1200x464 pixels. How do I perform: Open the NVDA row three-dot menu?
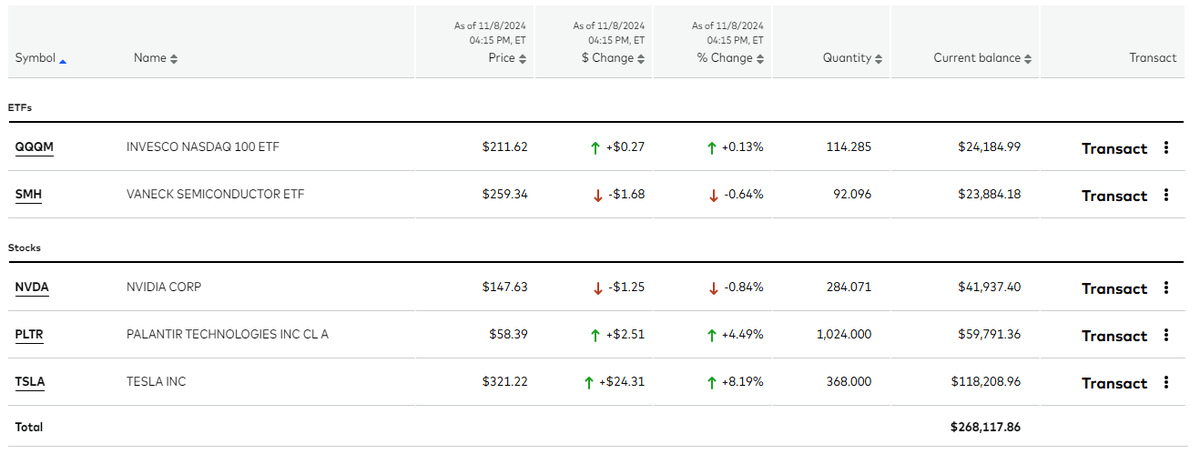[x=1166, y=288]
